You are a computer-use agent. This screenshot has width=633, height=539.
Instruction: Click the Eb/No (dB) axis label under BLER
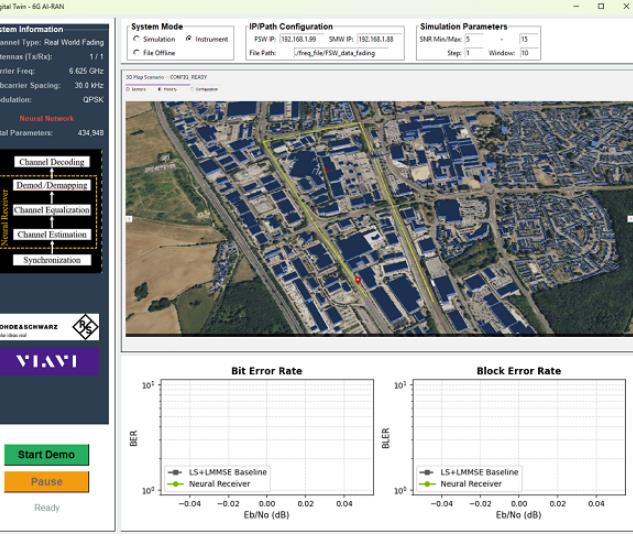click(x=518, y=515)
